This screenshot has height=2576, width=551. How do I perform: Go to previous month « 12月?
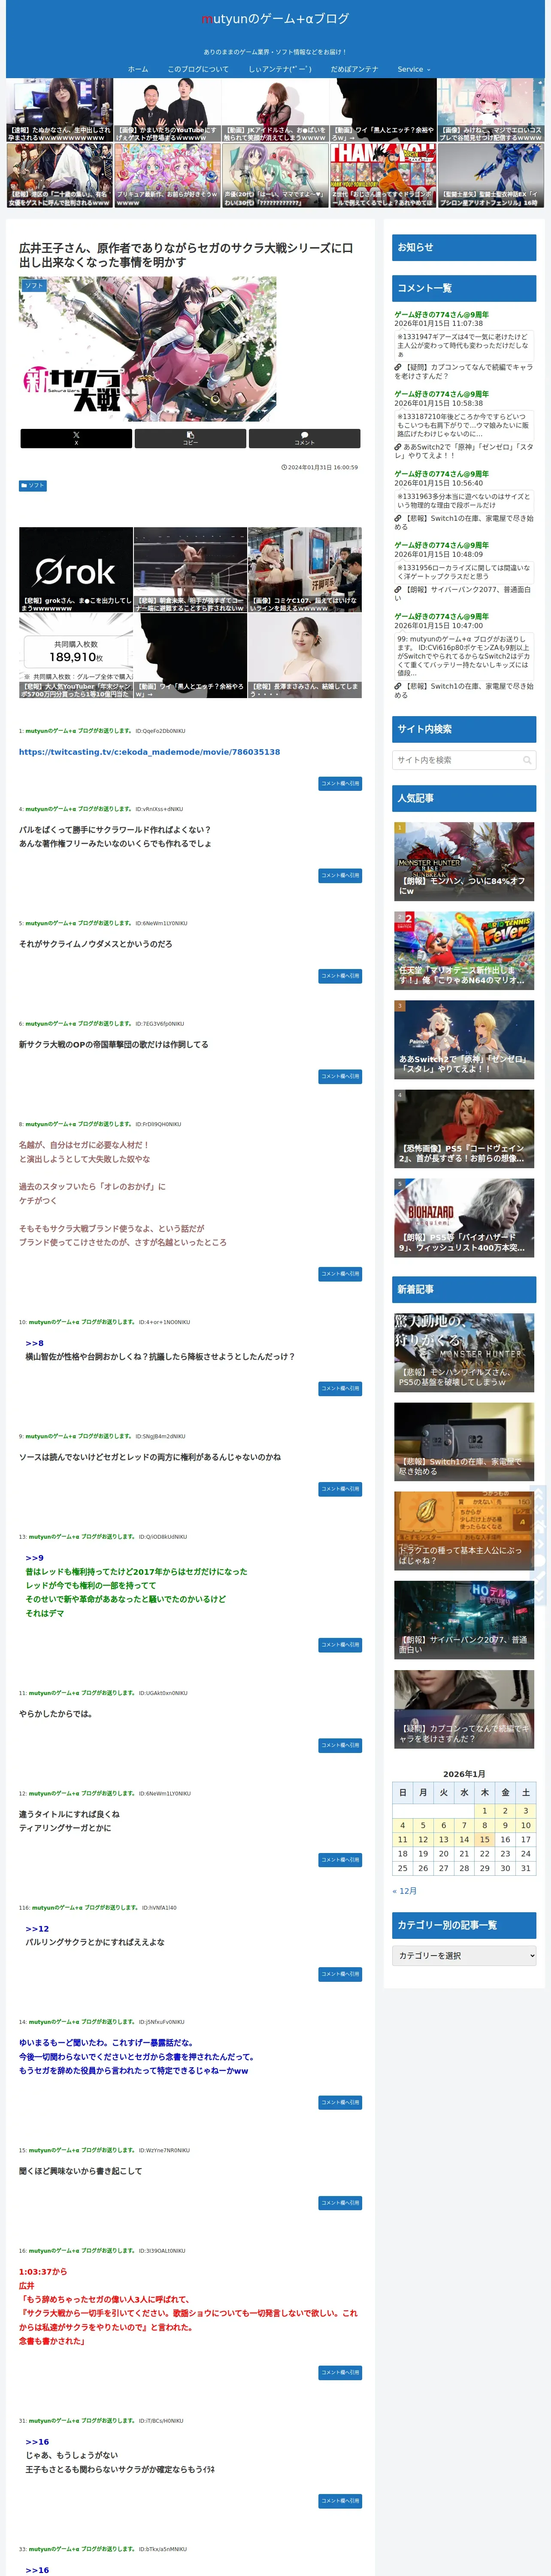pos(405,1891)
